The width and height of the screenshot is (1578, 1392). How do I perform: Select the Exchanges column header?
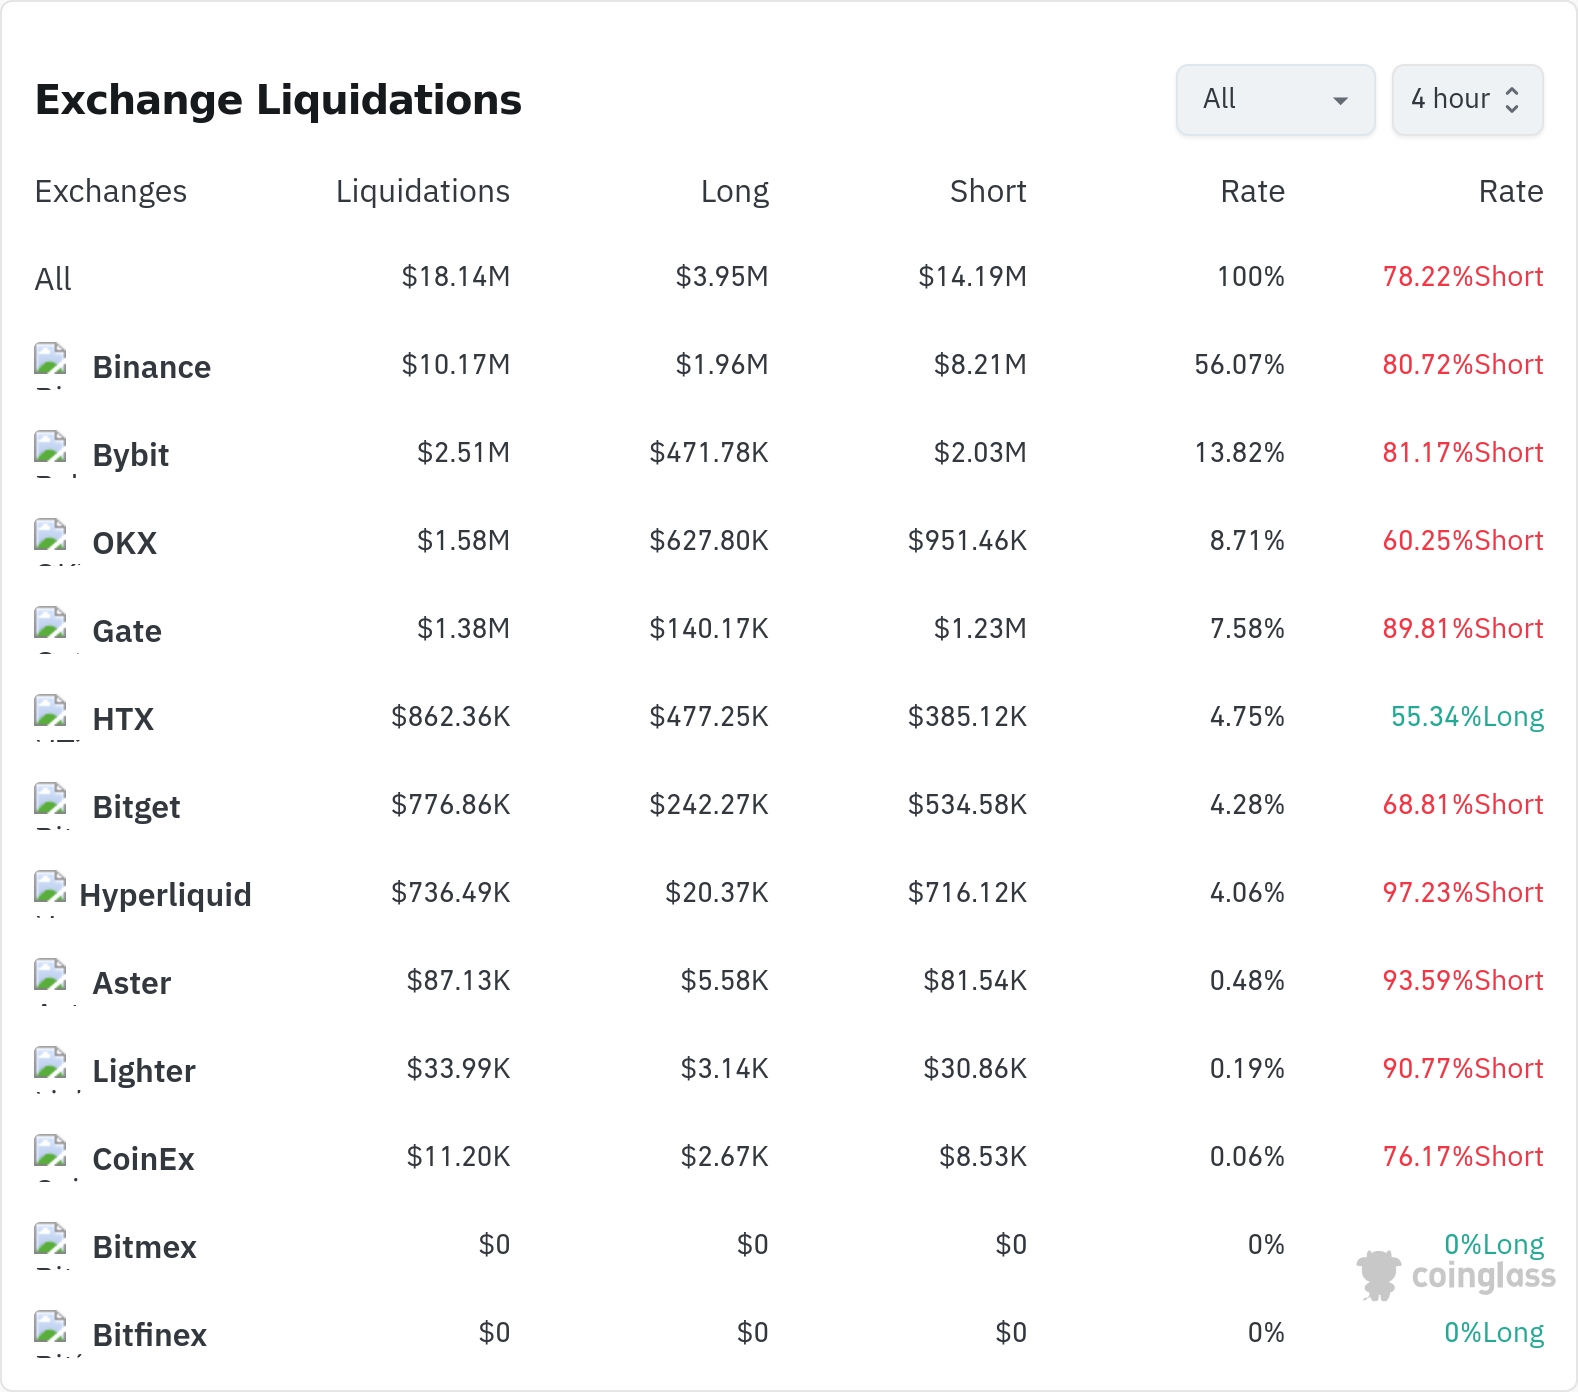(111, 191)
